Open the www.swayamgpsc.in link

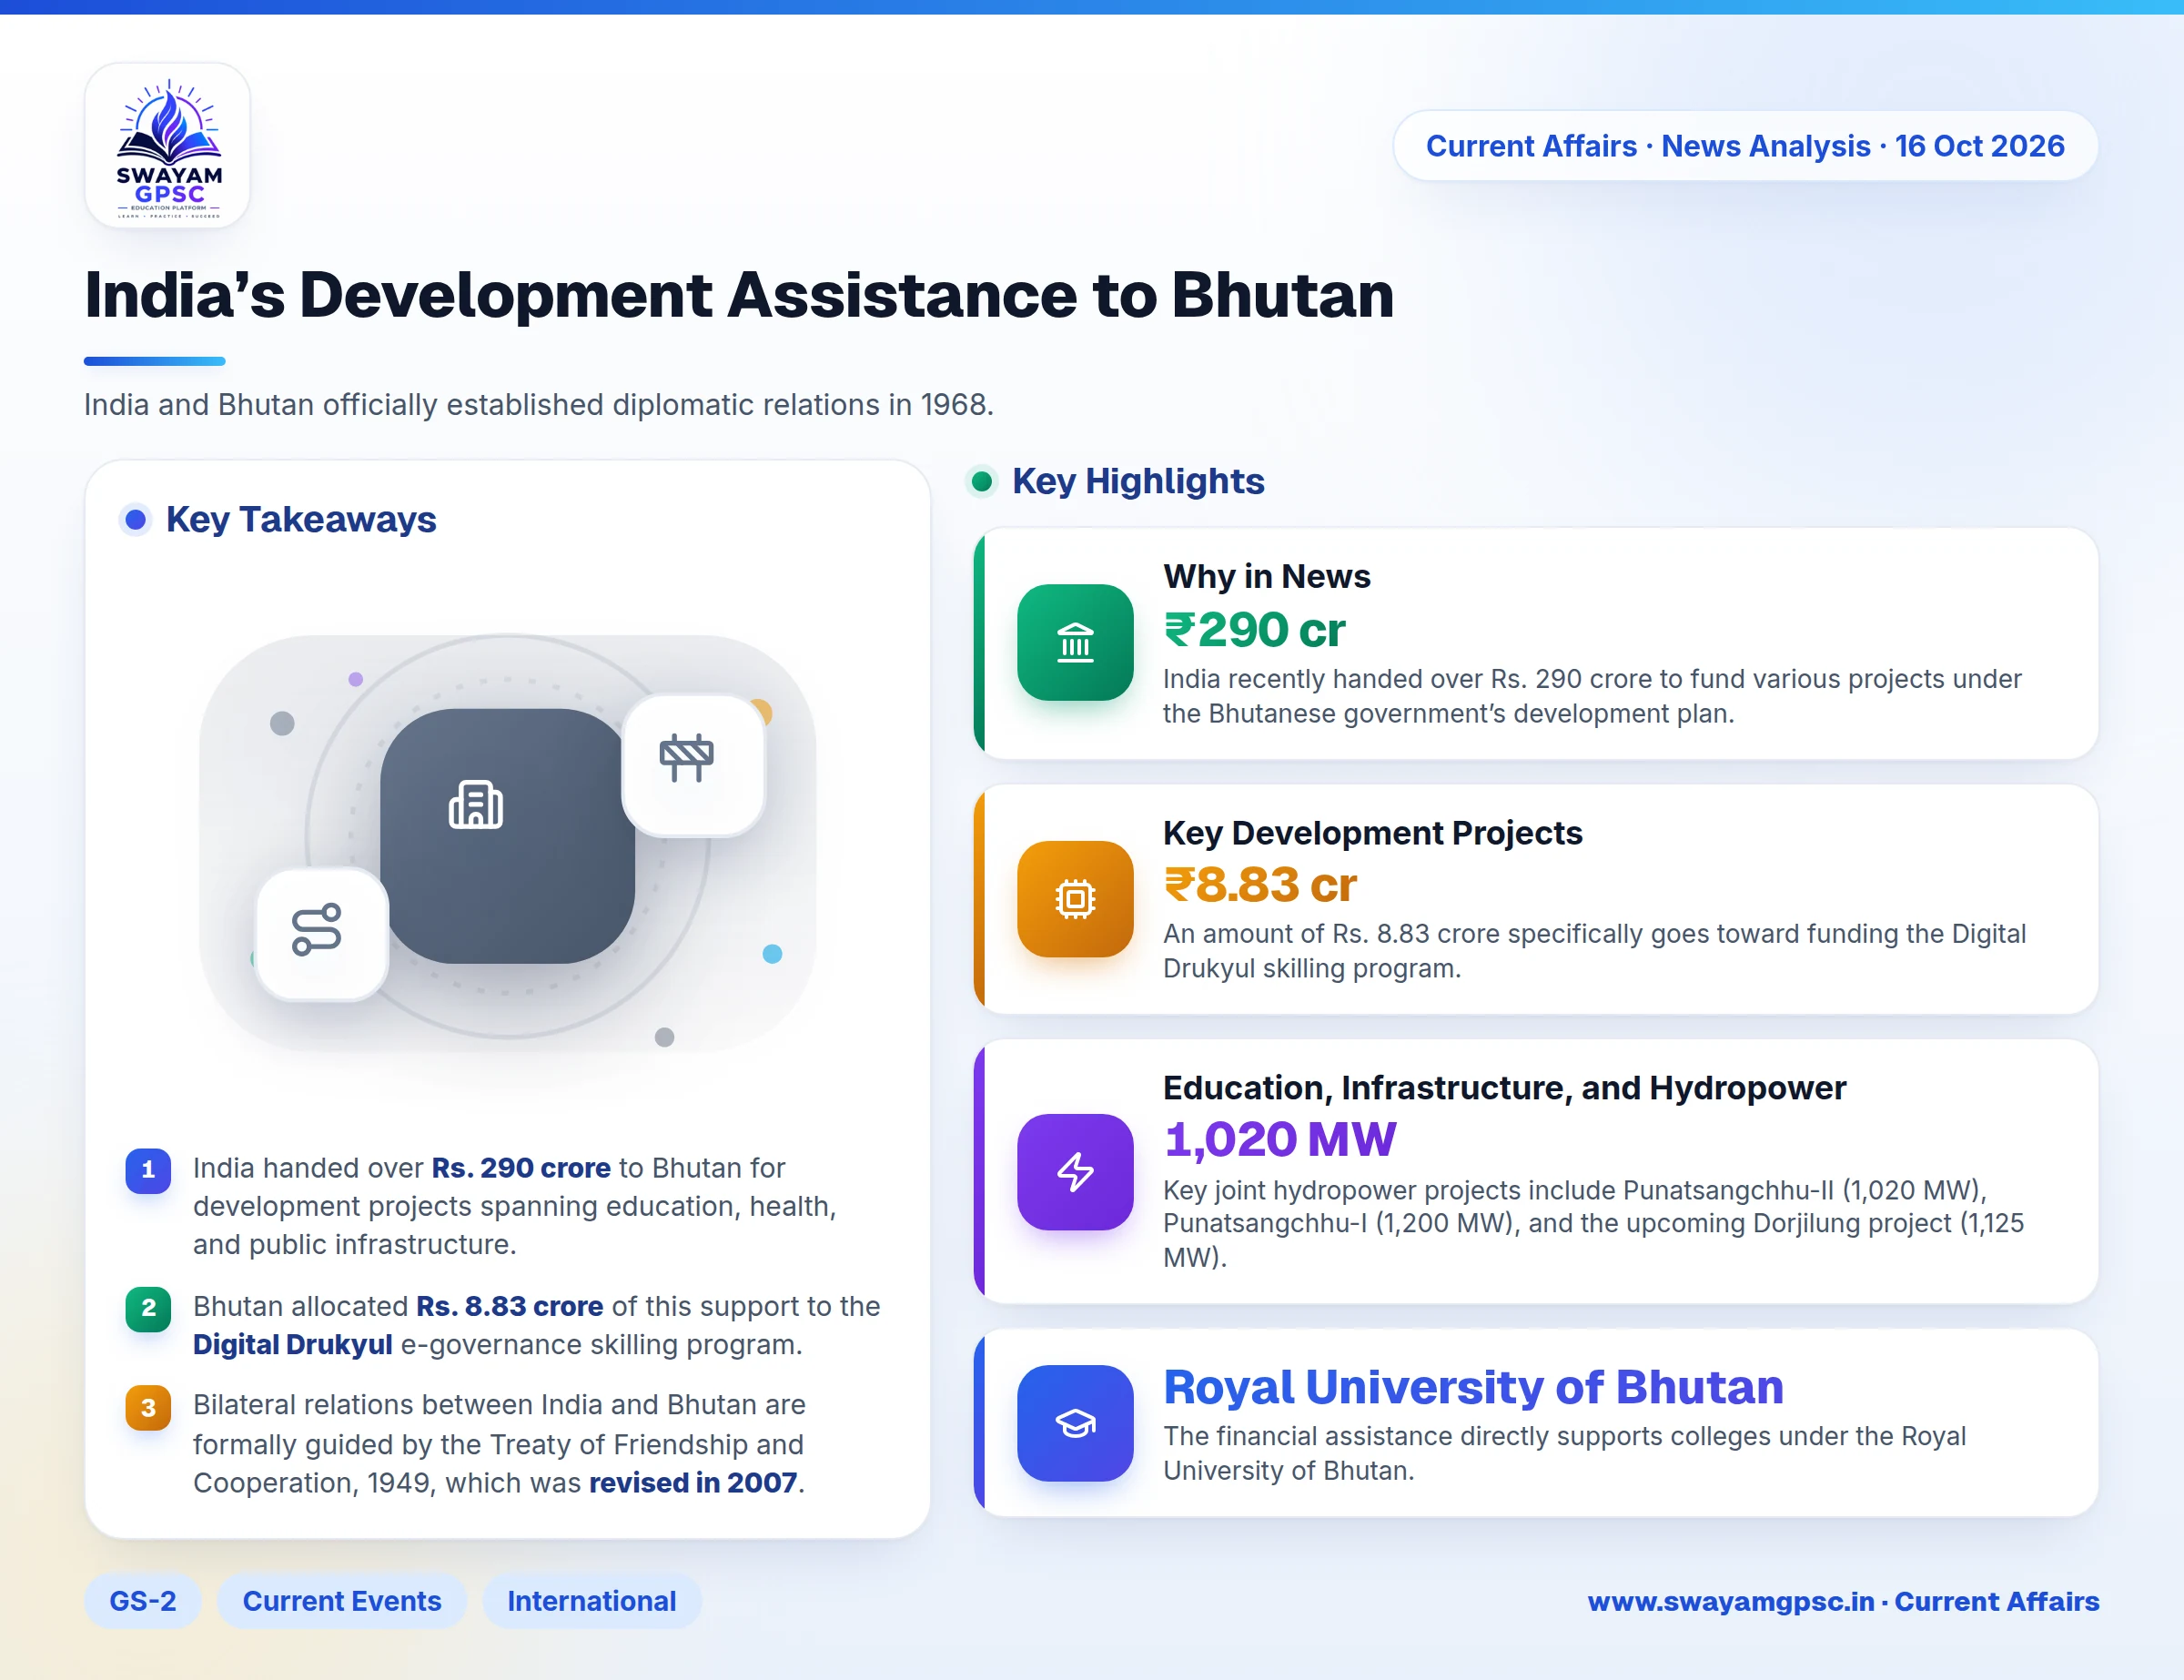tap(1731, 1602)
